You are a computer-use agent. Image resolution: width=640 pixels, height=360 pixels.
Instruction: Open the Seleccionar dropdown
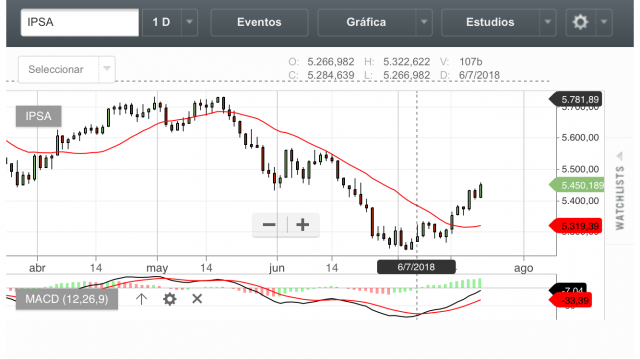click(67, 69)
